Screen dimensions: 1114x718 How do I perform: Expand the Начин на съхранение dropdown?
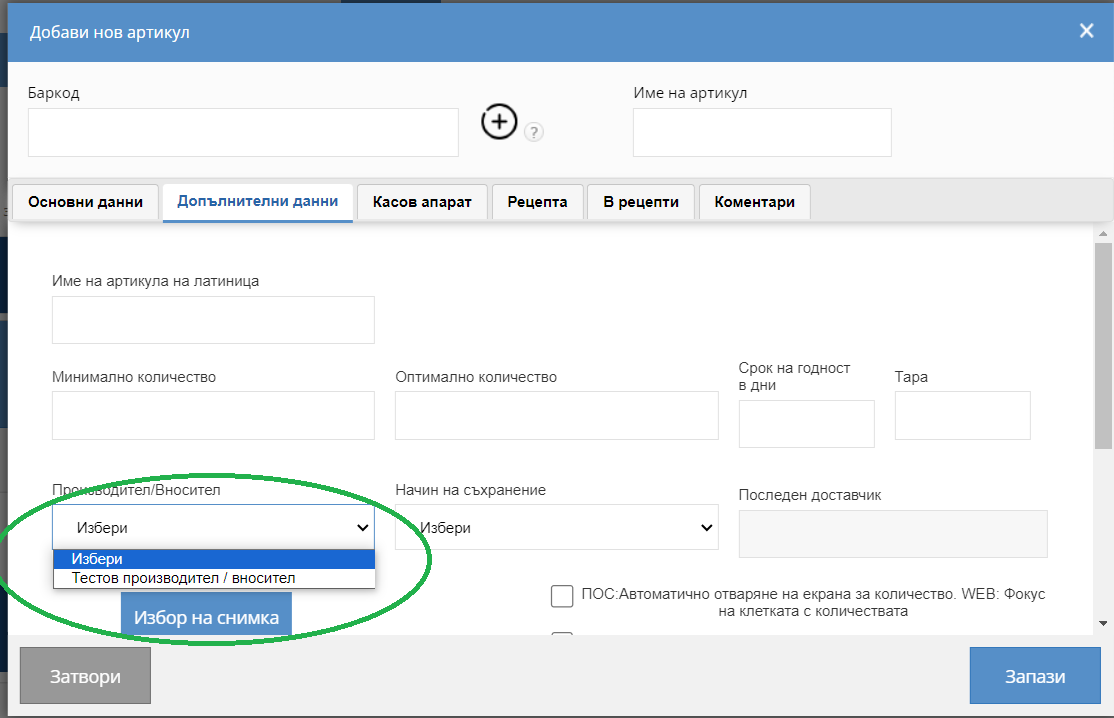pos(557,527)
